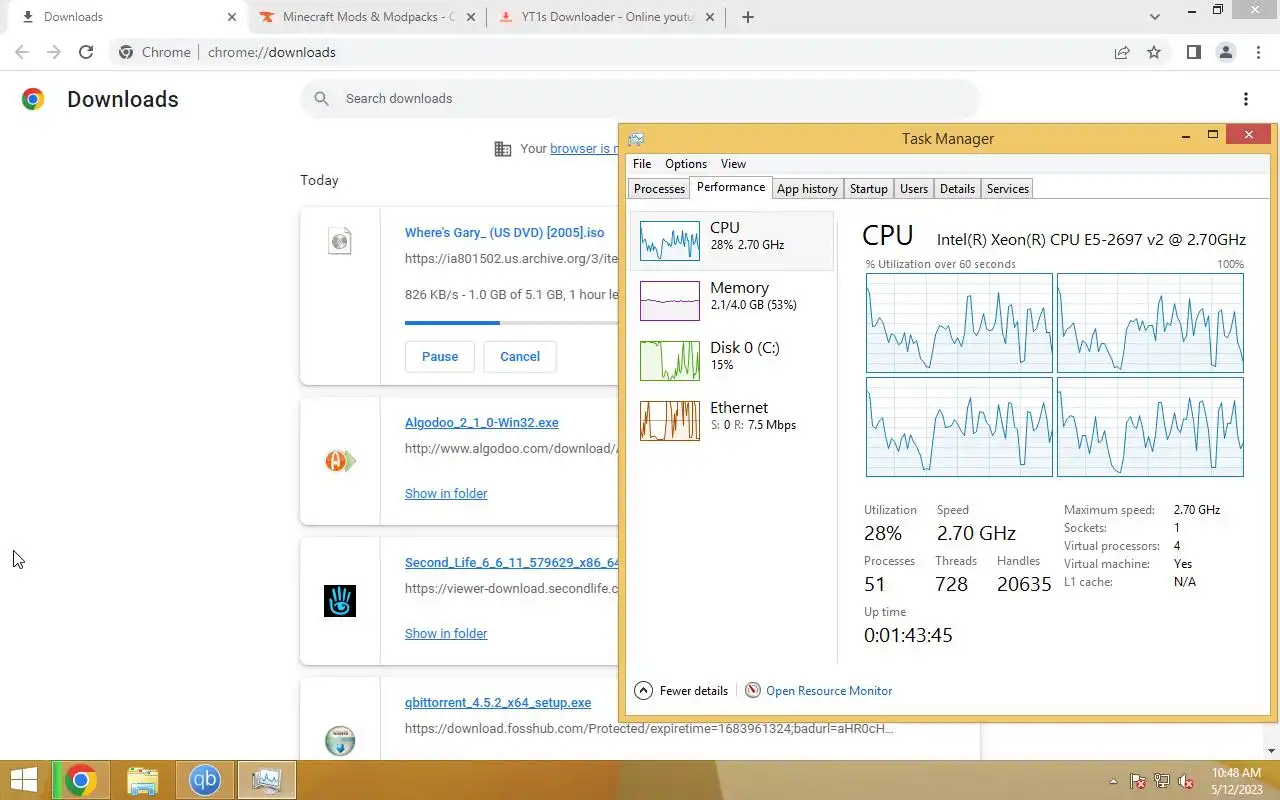The height and width of the screenshot is (800, 1280).
Task: Select the Ethernet performance item
Action: (x=732, y=420)
